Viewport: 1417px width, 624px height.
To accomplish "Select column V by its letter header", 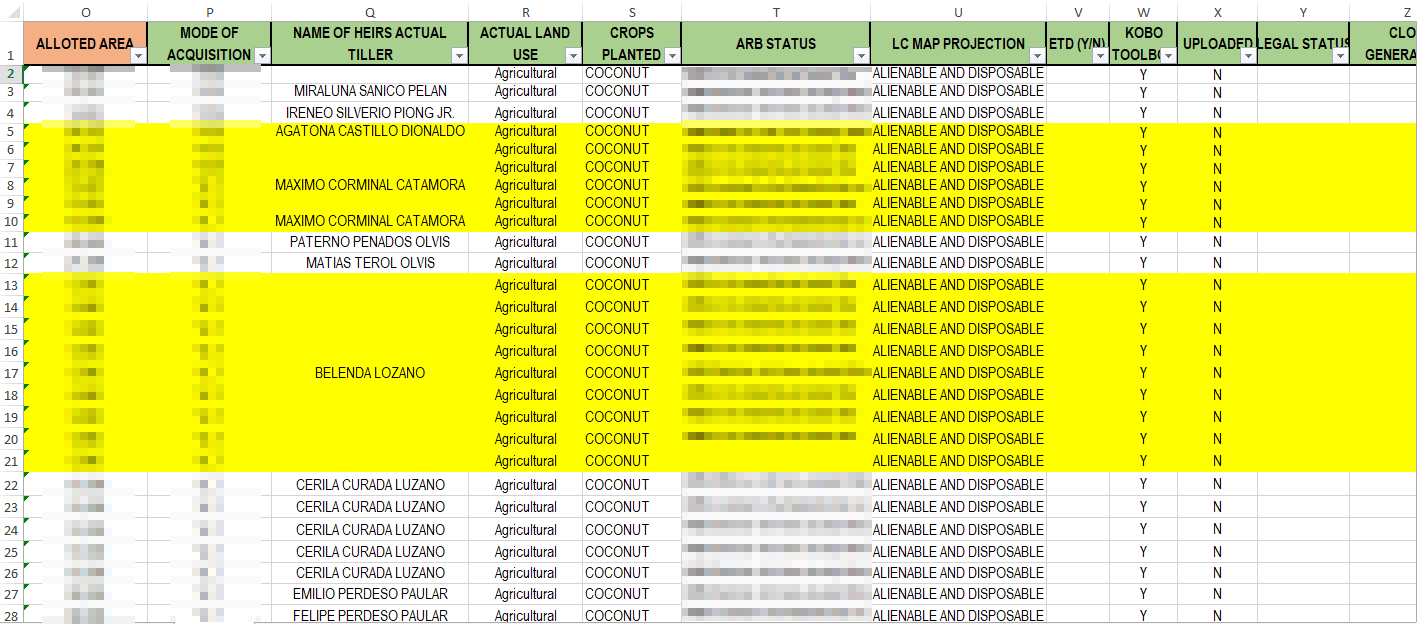I will (1078, 11).
